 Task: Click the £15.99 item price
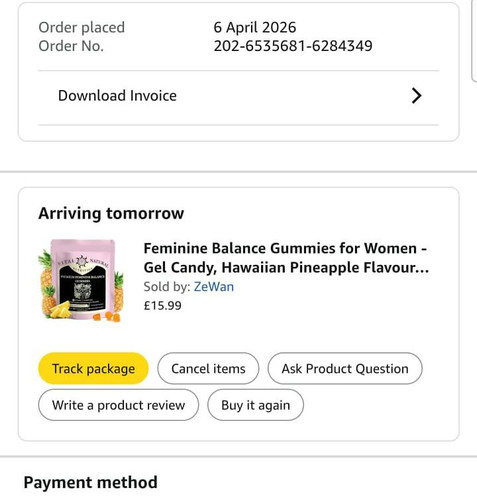(162, 305)
